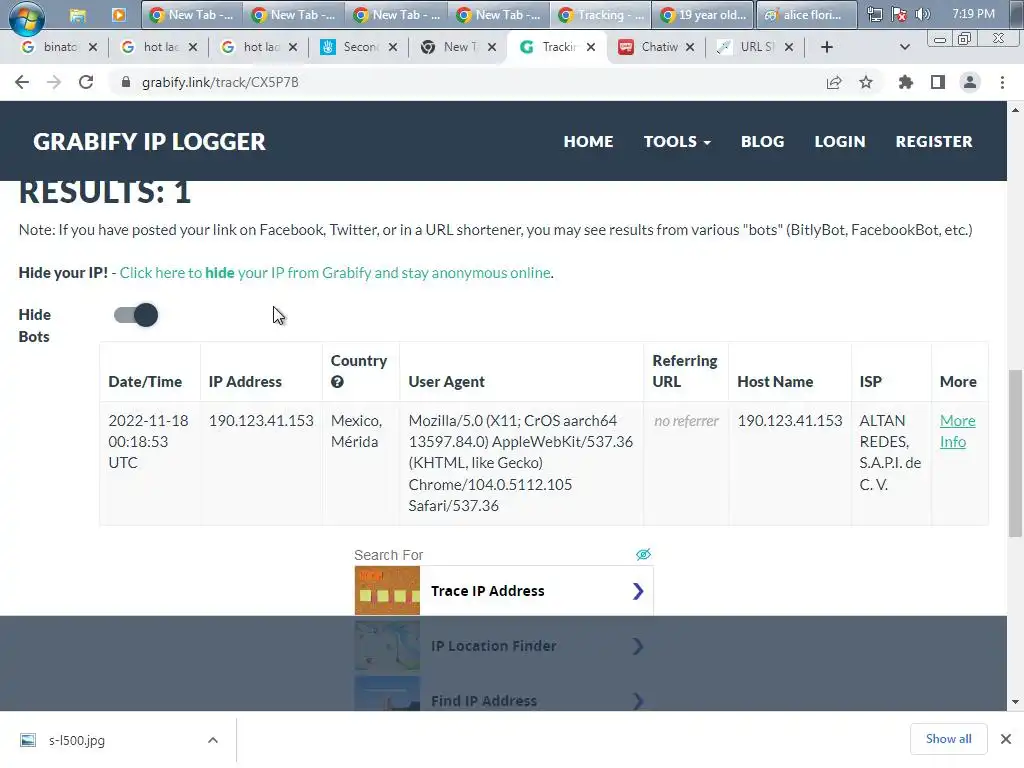1024x768 pixels.
Task: Open the extensions puzzle icon
Action: 906,82
